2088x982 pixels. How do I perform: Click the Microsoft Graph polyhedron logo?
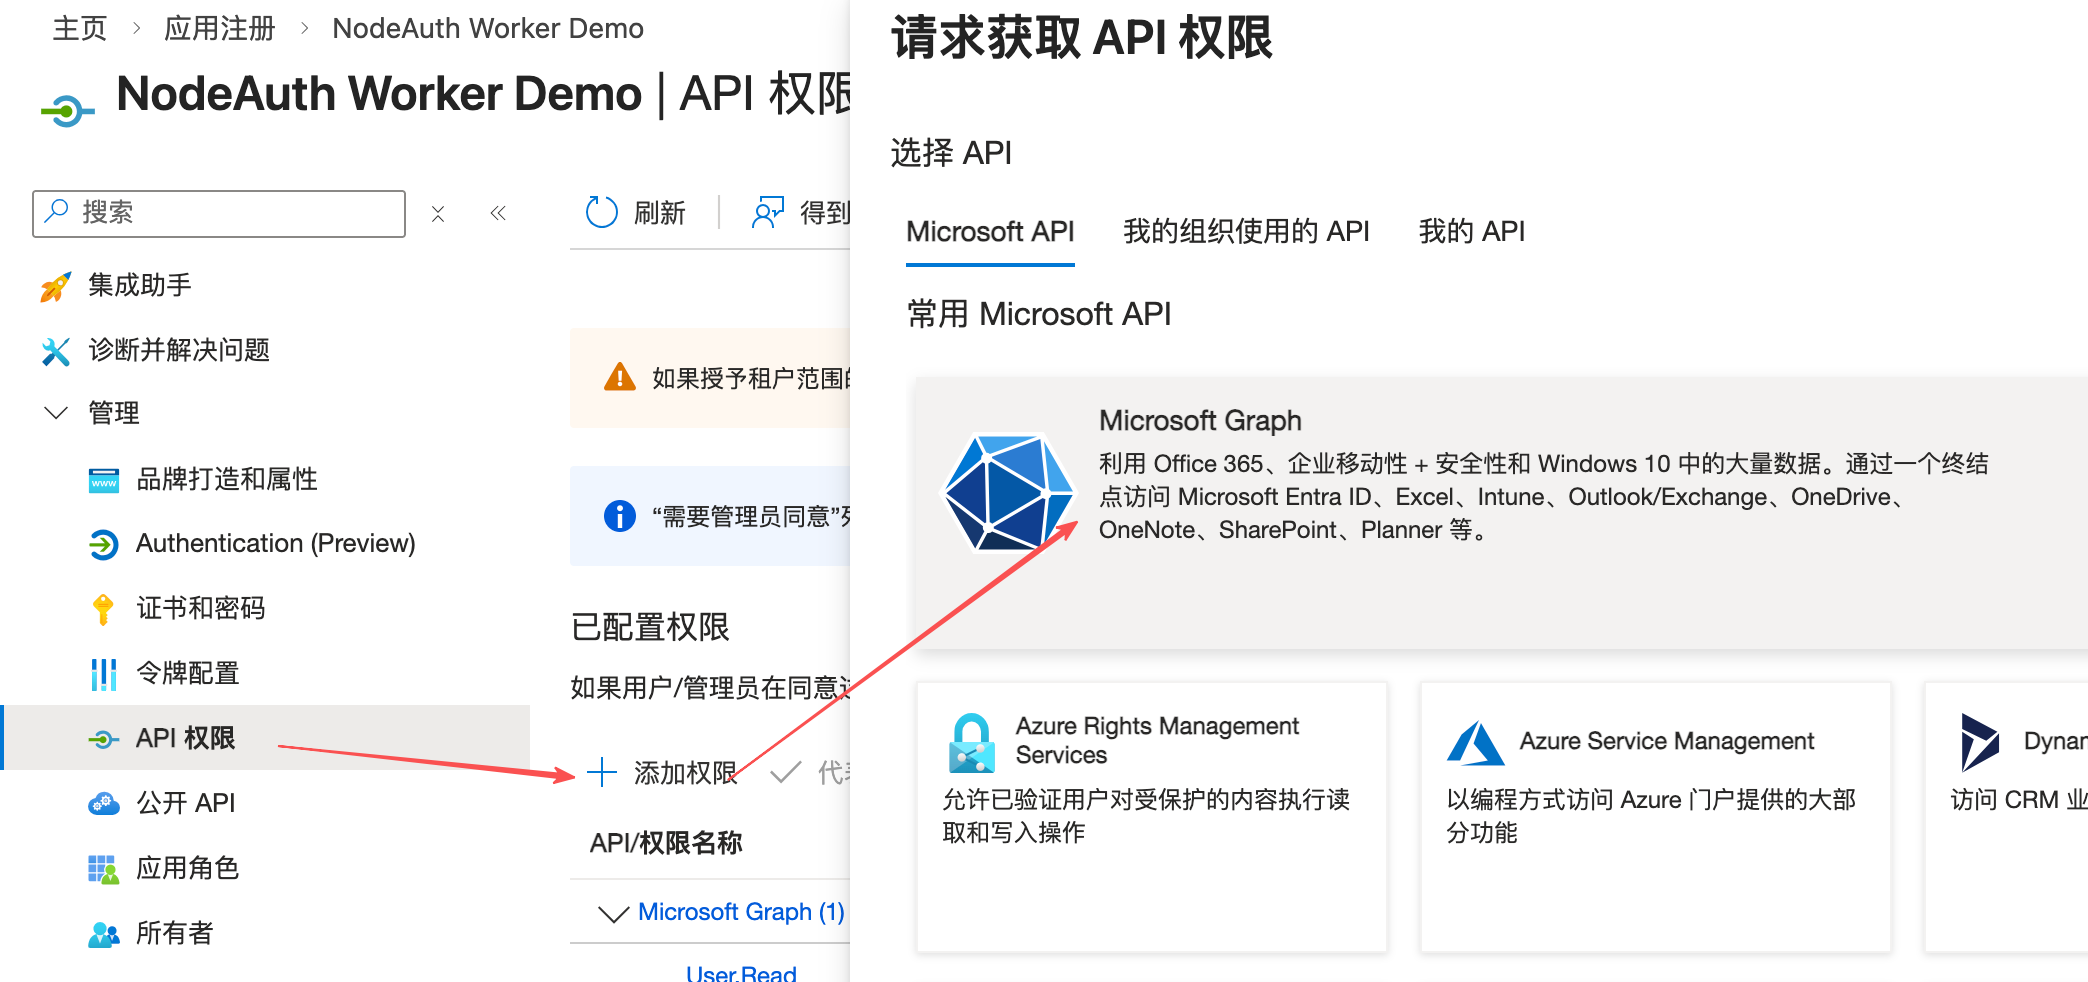(x=1008, y=492)
